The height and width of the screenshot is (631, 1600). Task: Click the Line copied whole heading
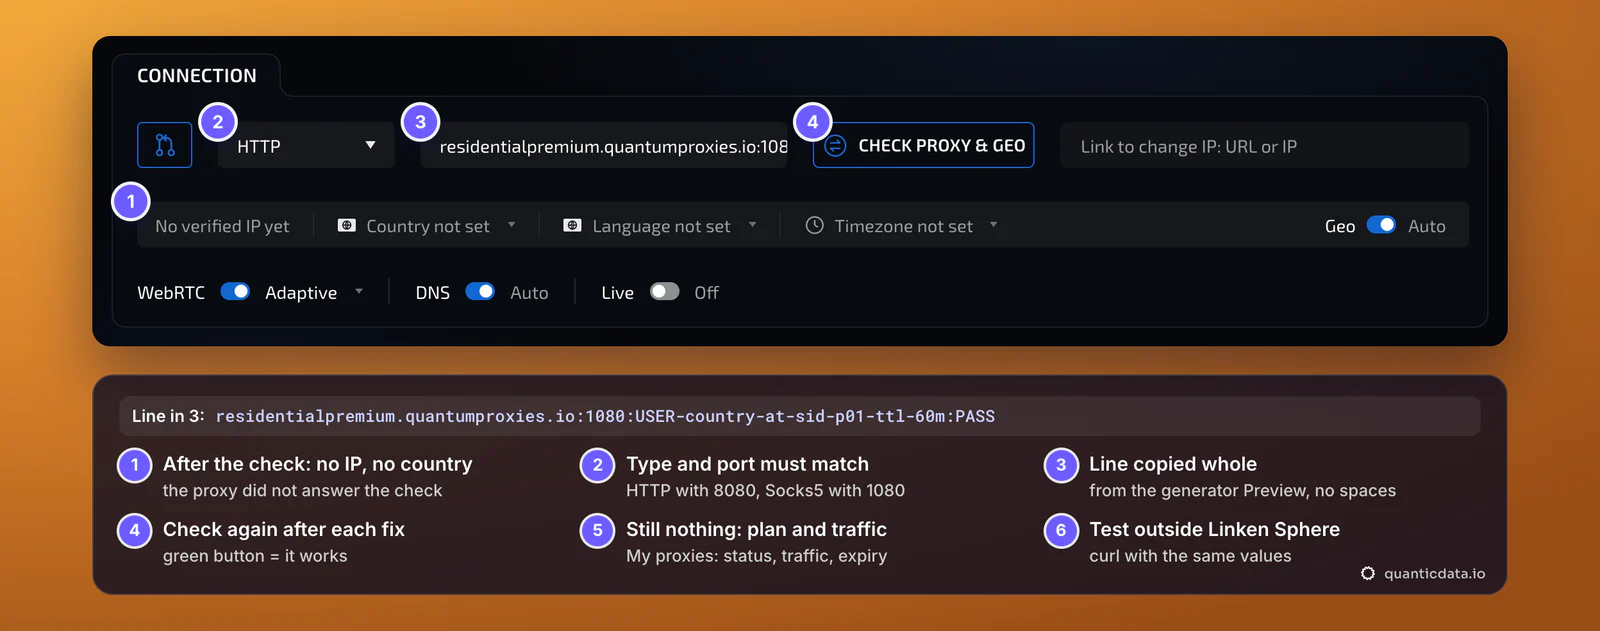[x=1173, y=464]
